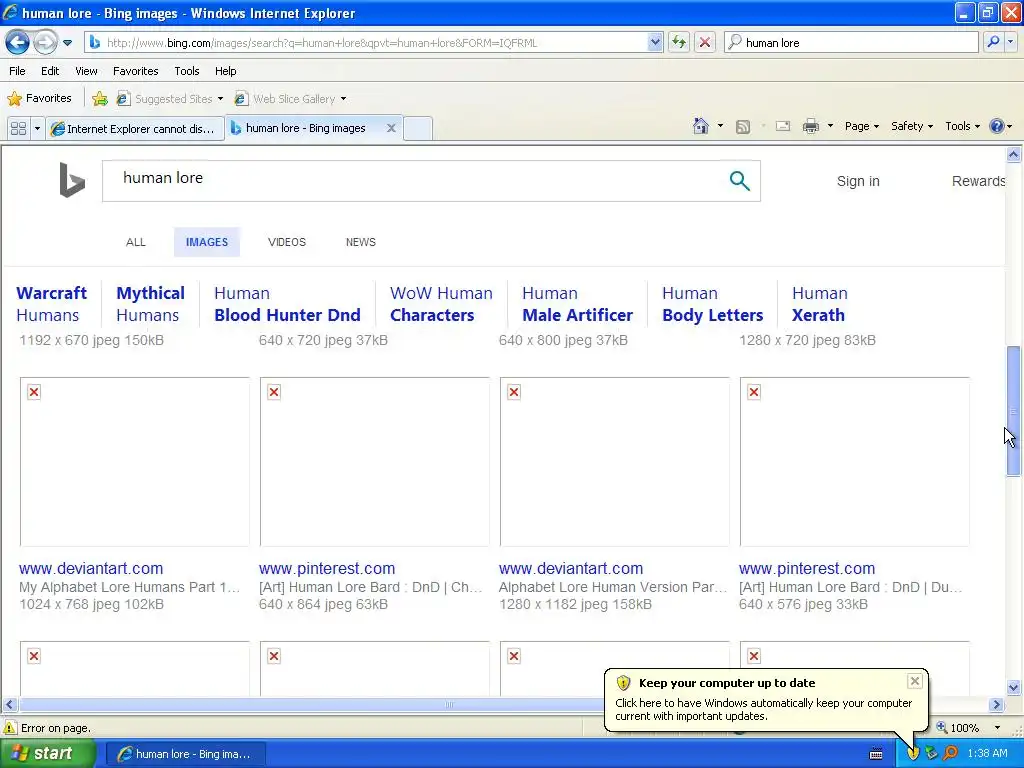Screen dimensions: 1024x768
Task: Switch to Internet Explorer cannot display tab
Action: 135,128
